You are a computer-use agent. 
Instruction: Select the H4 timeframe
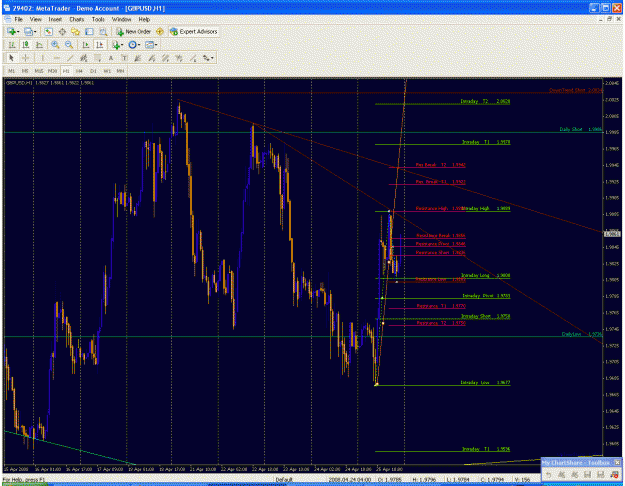pos(79,71)
